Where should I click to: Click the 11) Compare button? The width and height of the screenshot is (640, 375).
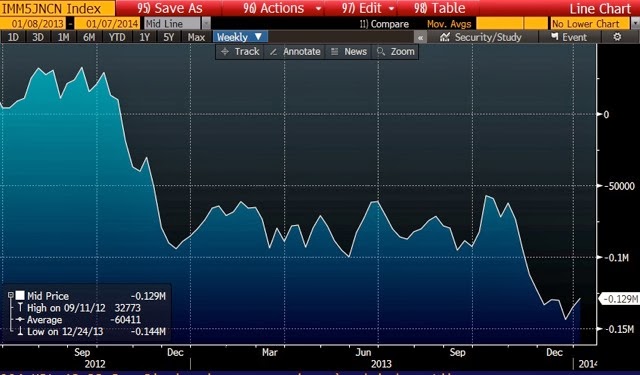(384, 24)
